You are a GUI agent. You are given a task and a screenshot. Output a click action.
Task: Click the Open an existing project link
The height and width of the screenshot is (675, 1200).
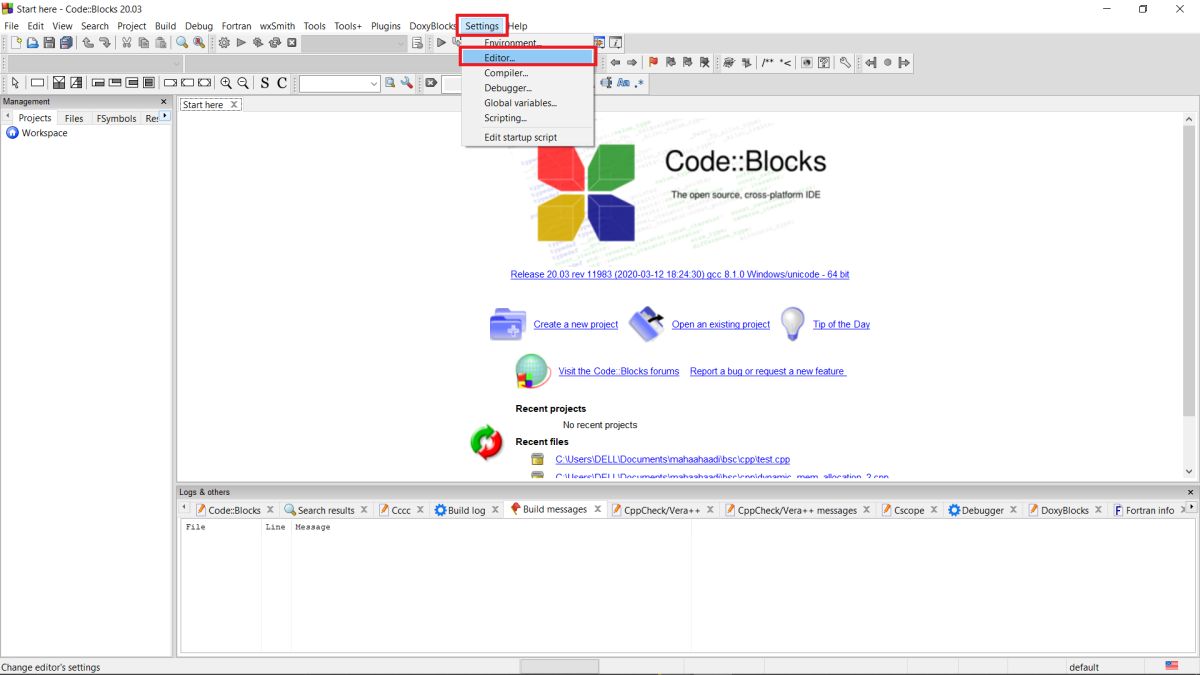click(x=721, y=324)
